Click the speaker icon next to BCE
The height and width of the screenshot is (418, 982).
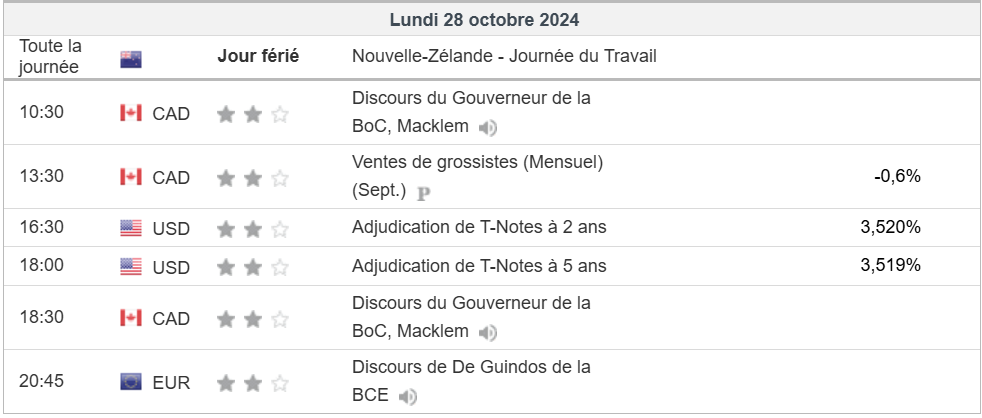[x=408, y=397]
